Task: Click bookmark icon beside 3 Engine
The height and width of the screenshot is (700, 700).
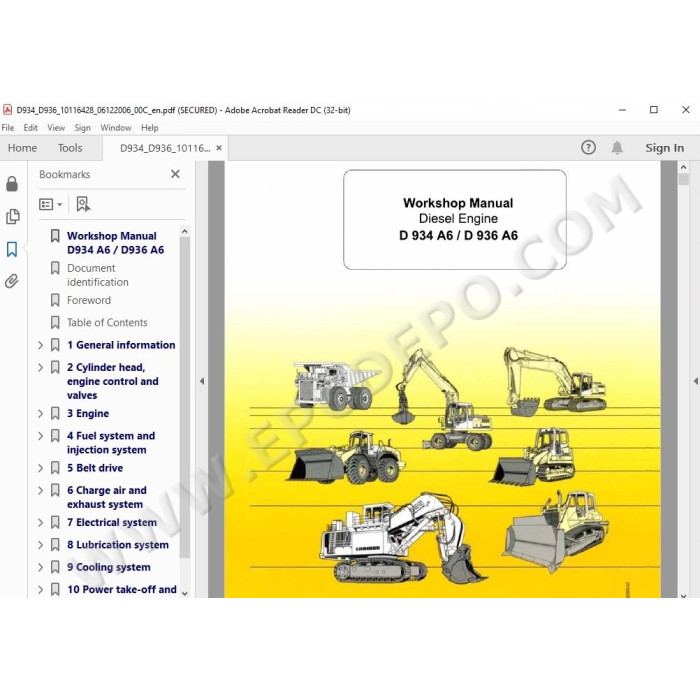Action: (55, 413)
